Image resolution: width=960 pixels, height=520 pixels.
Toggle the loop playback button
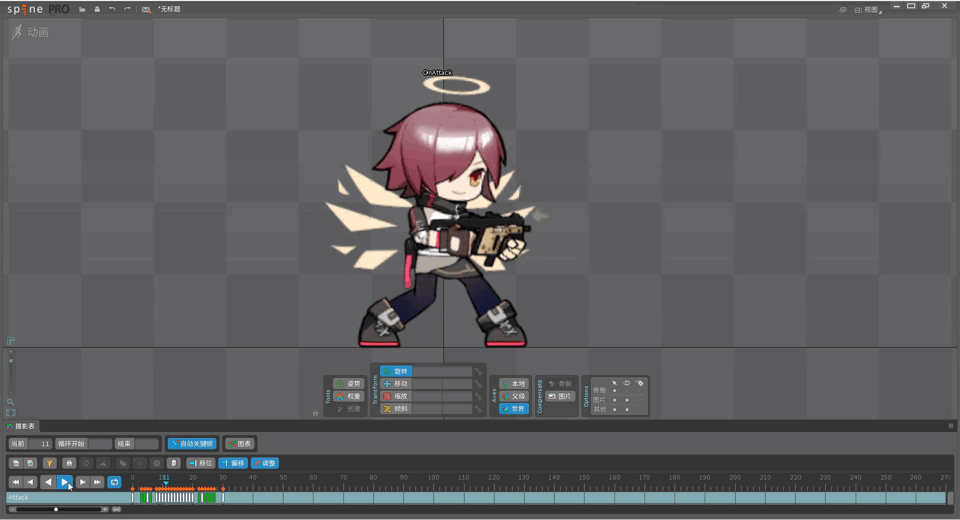pyautogui.click(x=114, y=482)
